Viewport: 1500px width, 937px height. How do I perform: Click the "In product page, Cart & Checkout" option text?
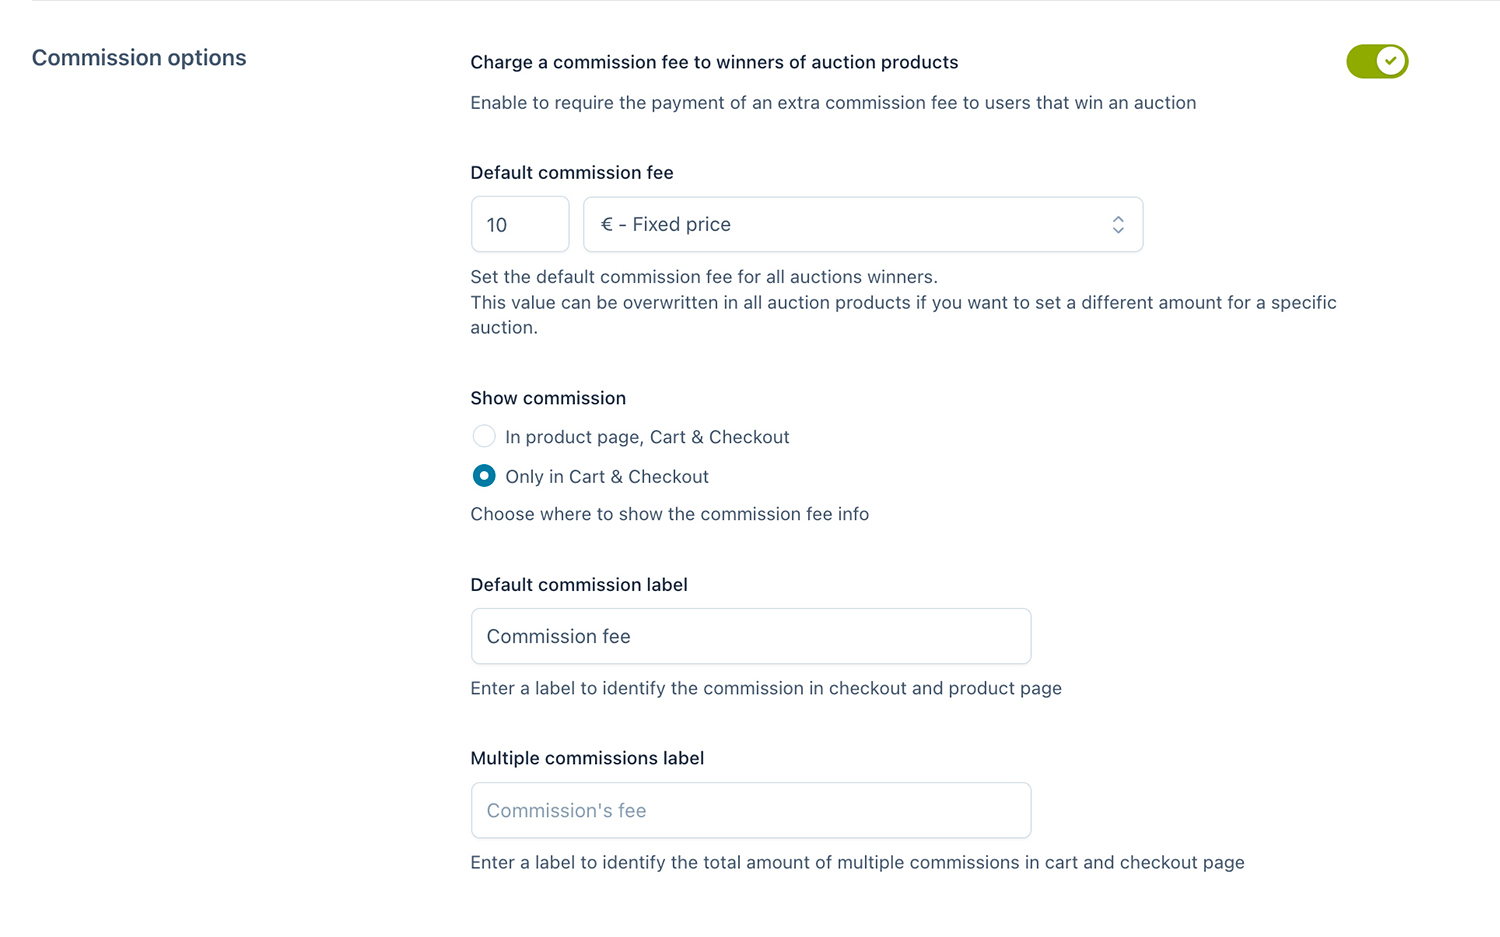pyautogui.click(x=647, y=437)
